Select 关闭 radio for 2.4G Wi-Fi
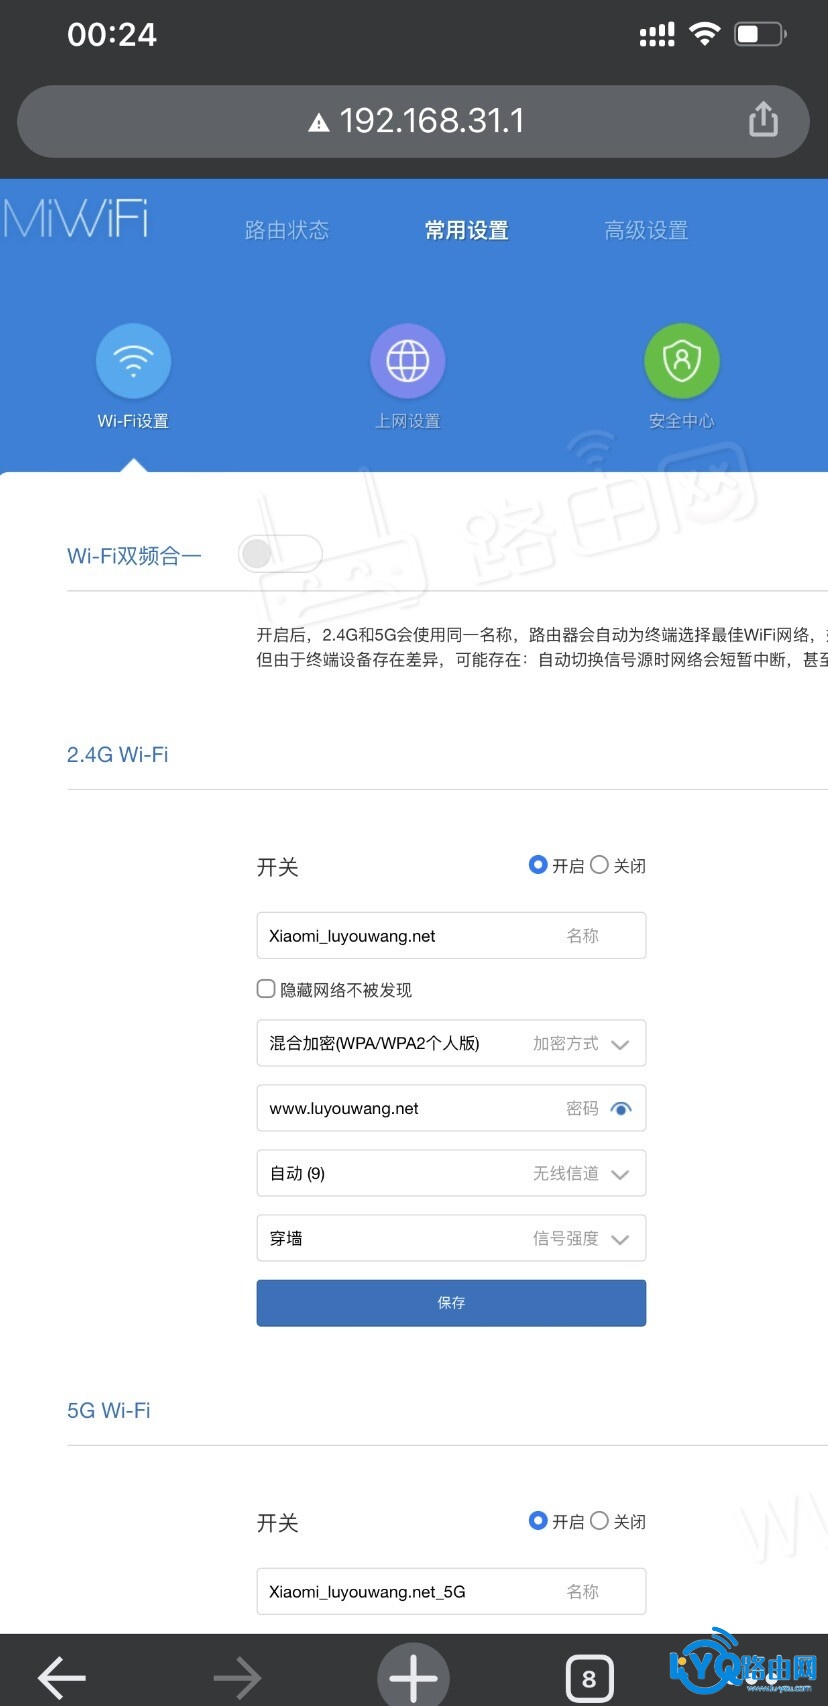 (599, 865)
